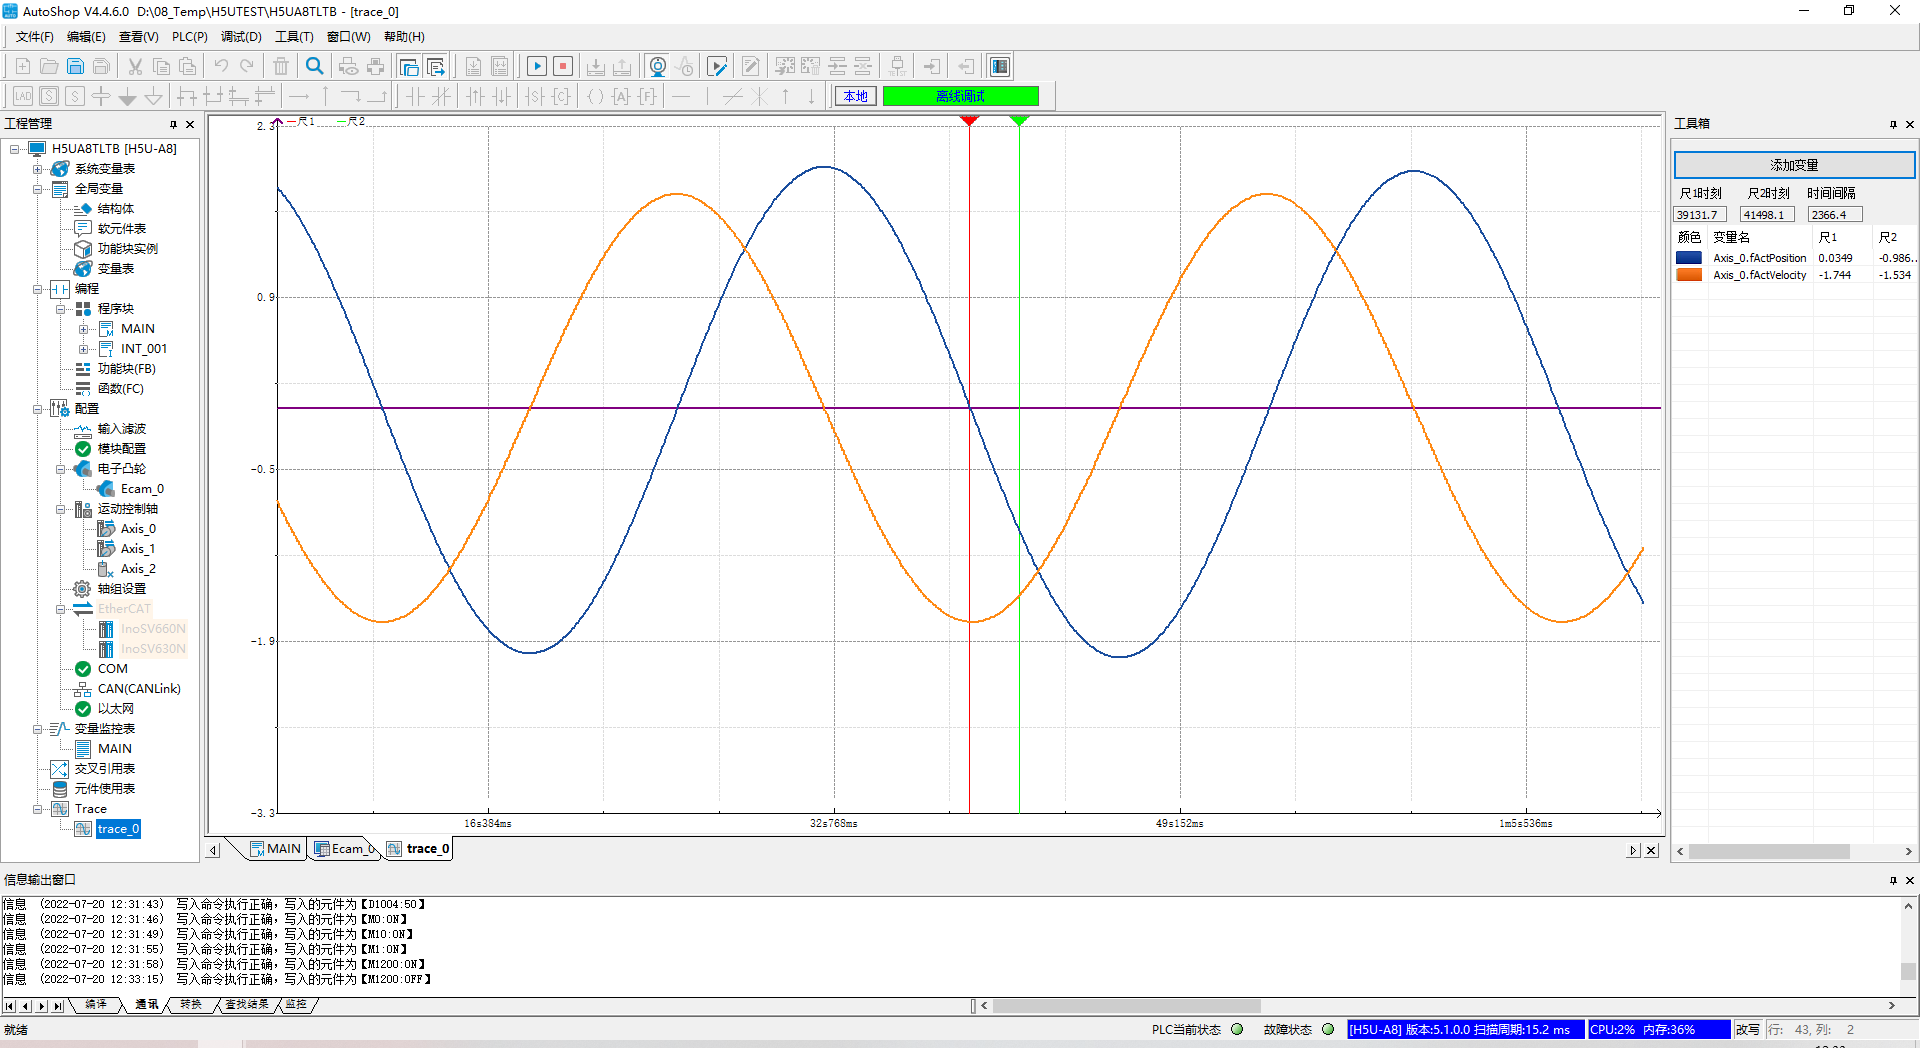Save the project with the Save icon
The height and width of the screenshot is (1048, 1920).
pos(75,66)
